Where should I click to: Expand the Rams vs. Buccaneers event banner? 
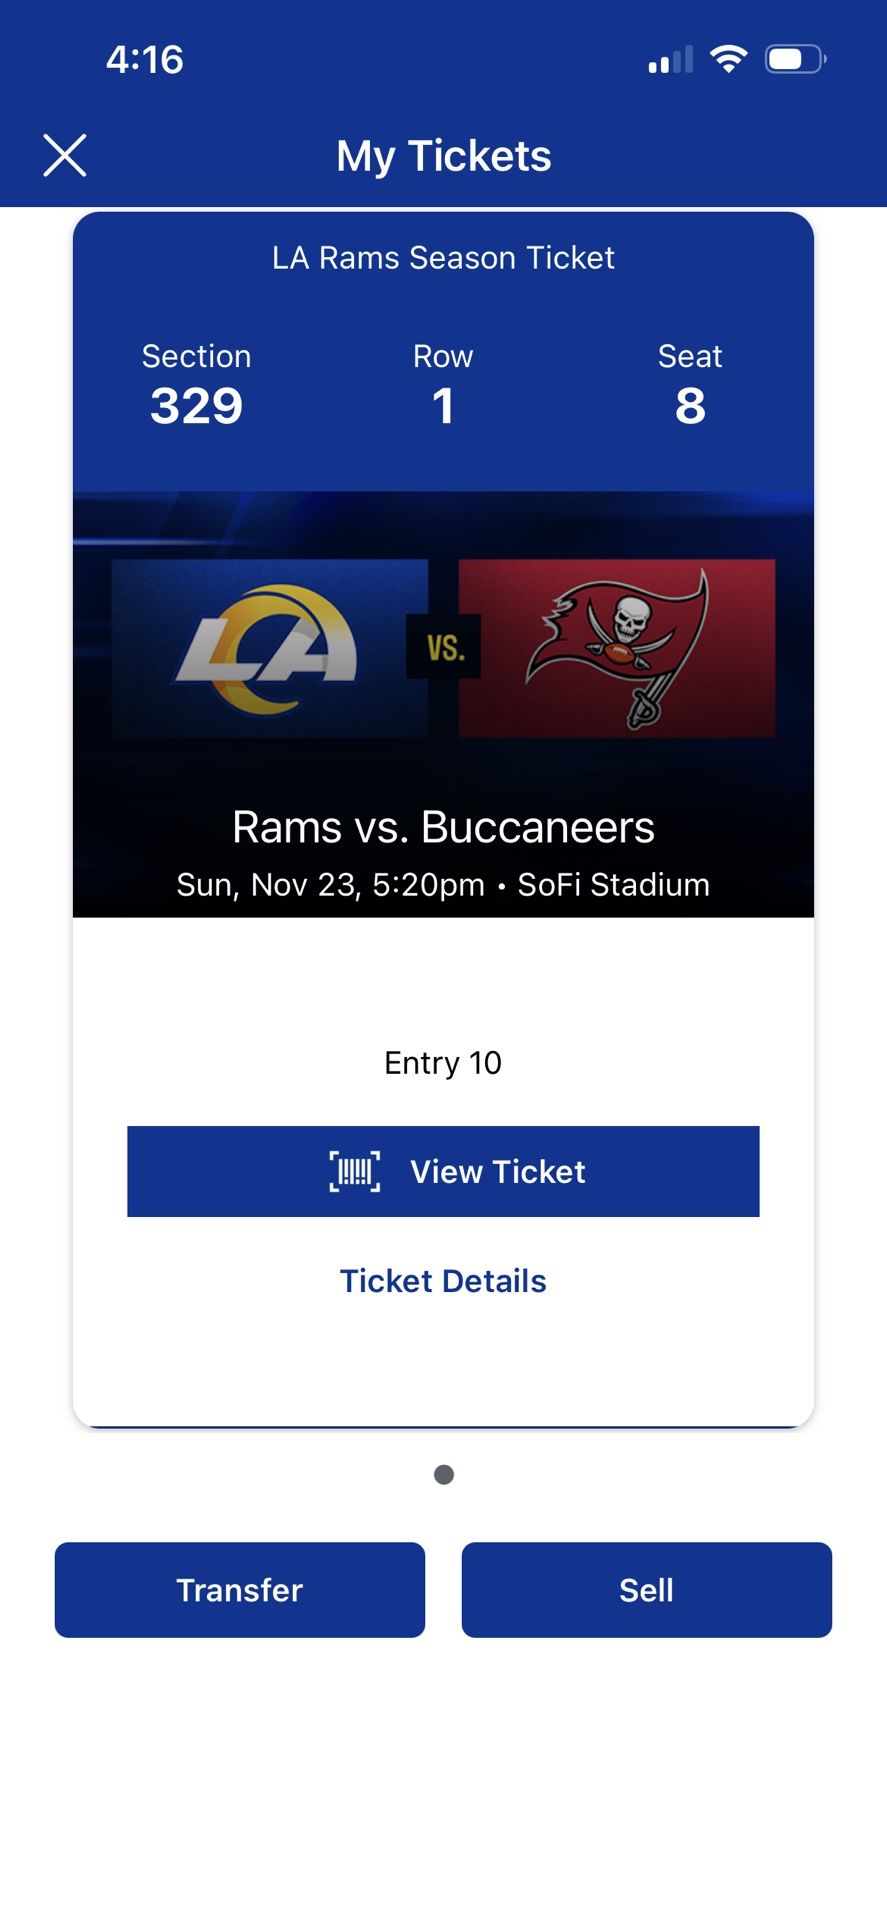coord(443,826)
